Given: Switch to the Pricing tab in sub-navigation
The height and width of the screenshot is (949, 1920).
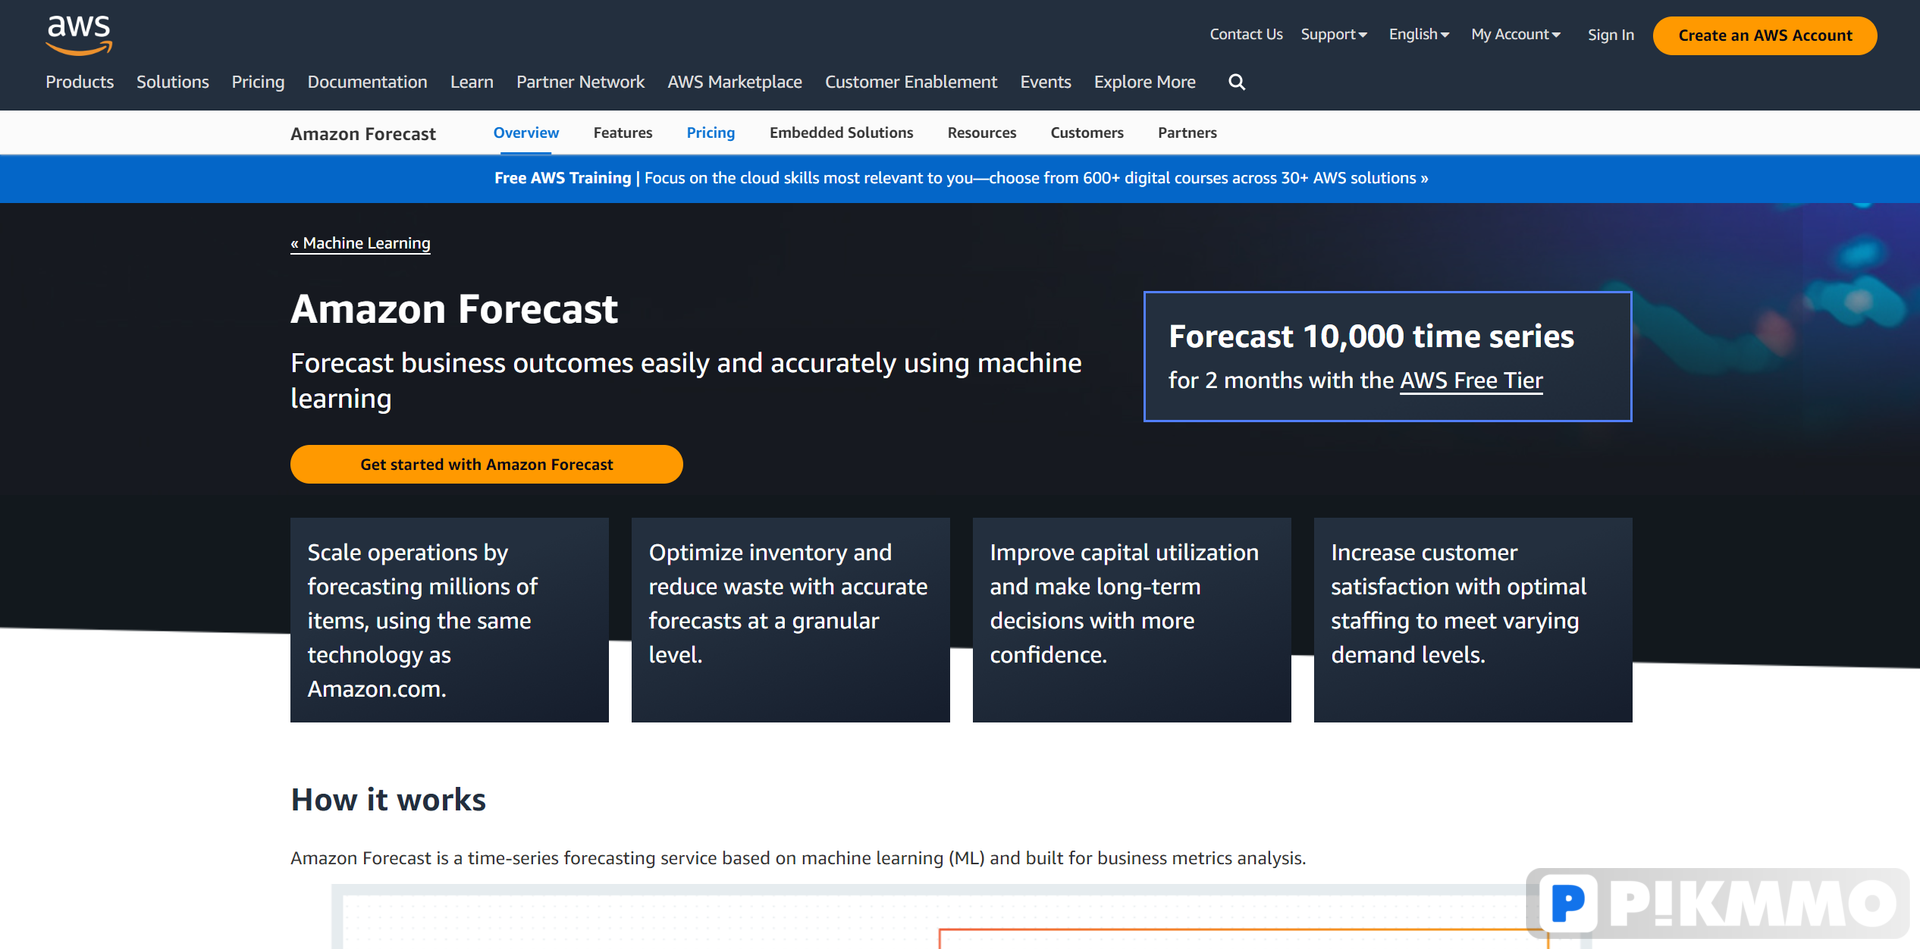Looking at the screenshot, I should click(x=711, y=133).
